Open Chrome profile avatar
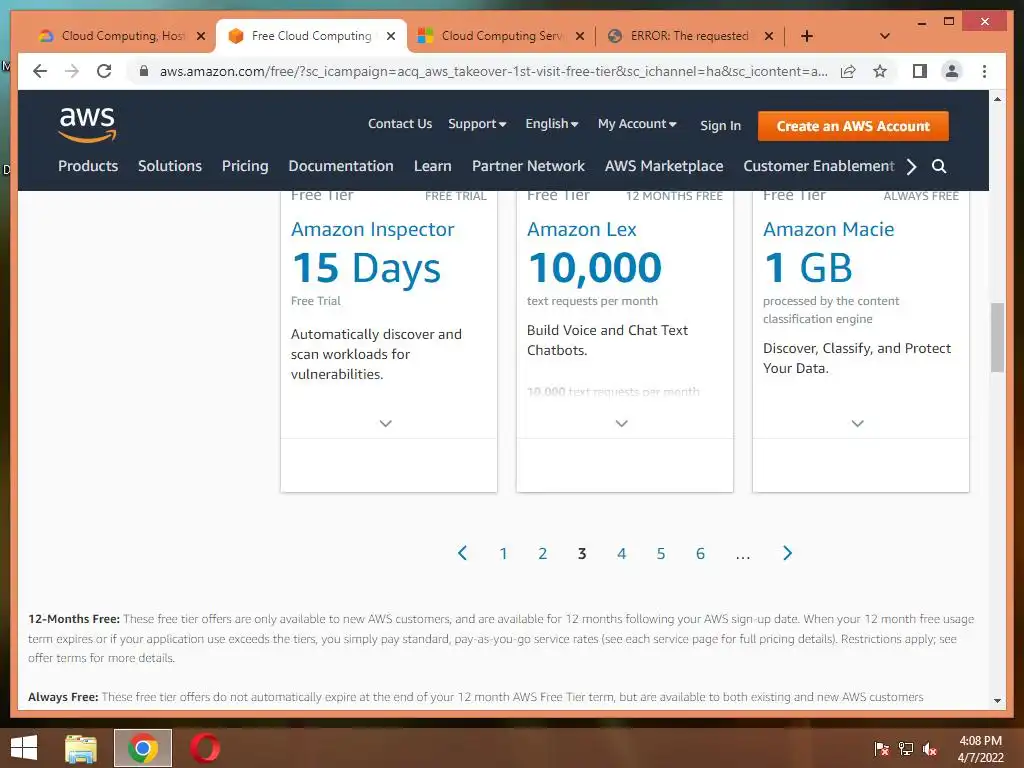The width and height of the screenshot is (1024, 768). click(952, 71)
